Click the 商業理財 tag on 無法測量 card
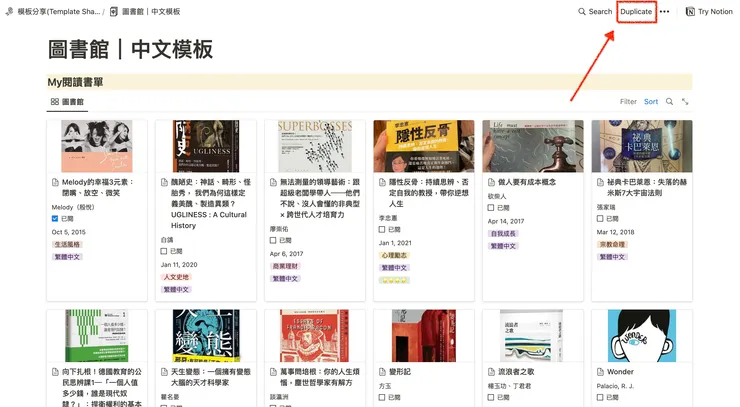 [285, 266]
